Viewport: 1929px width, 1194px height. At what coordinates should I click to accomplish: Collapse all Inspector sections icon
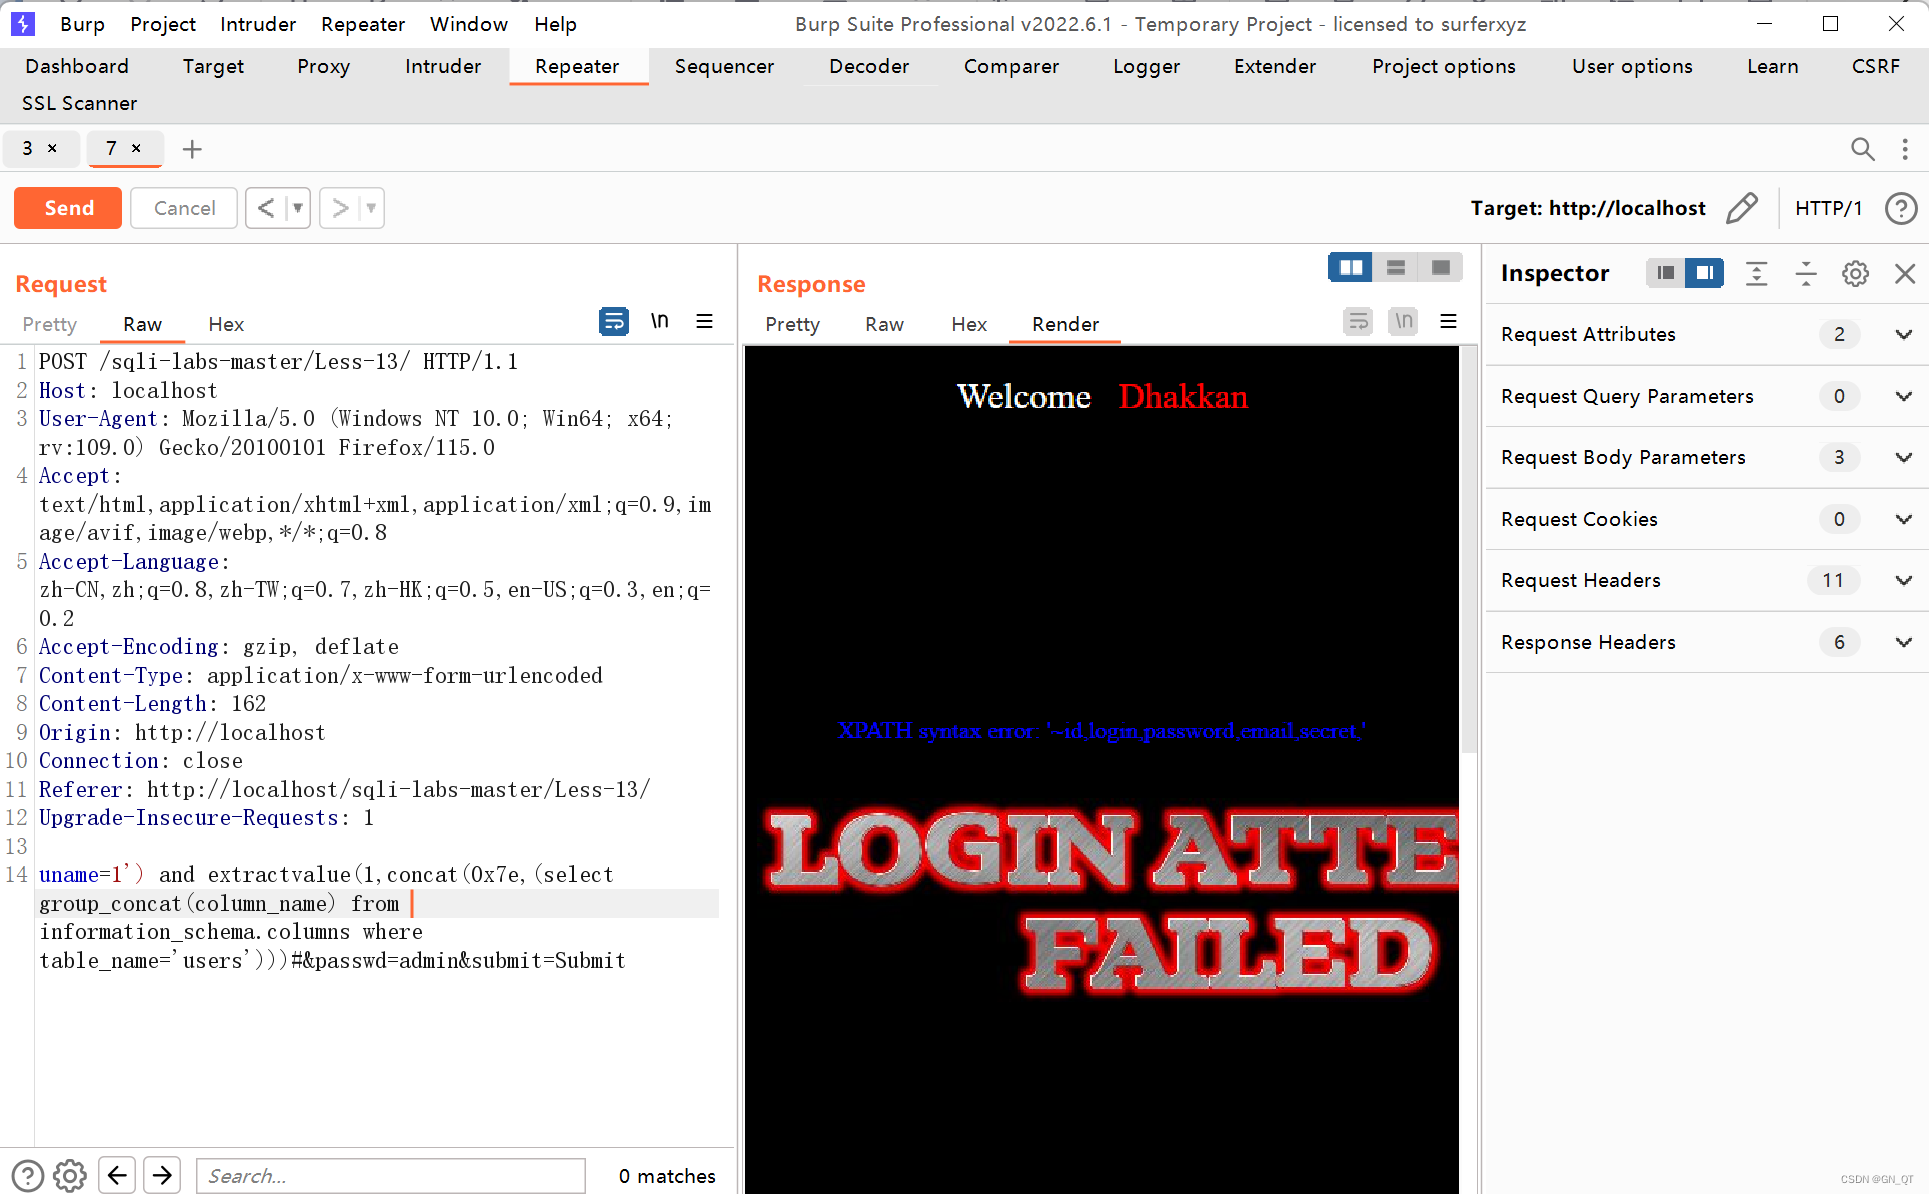pyautogui.click(x=1806, y=273)
